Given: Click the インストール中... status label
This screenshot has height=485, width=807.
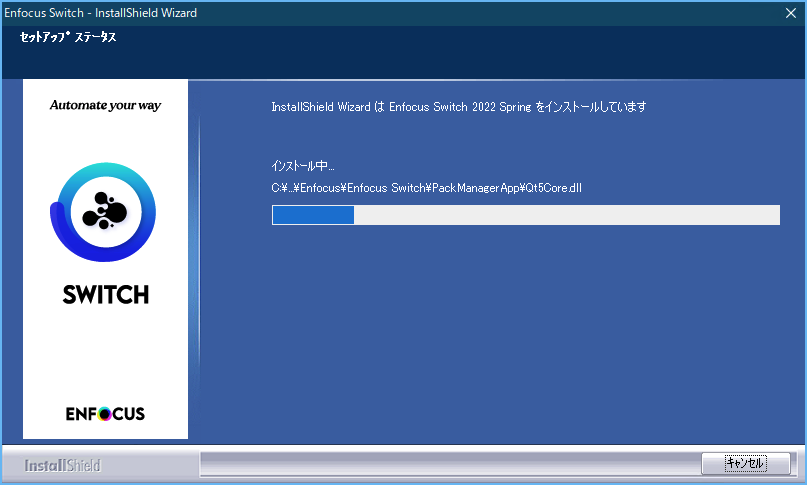Looking at the screenshot, I should pyautogui.click(x=303, y=166).
